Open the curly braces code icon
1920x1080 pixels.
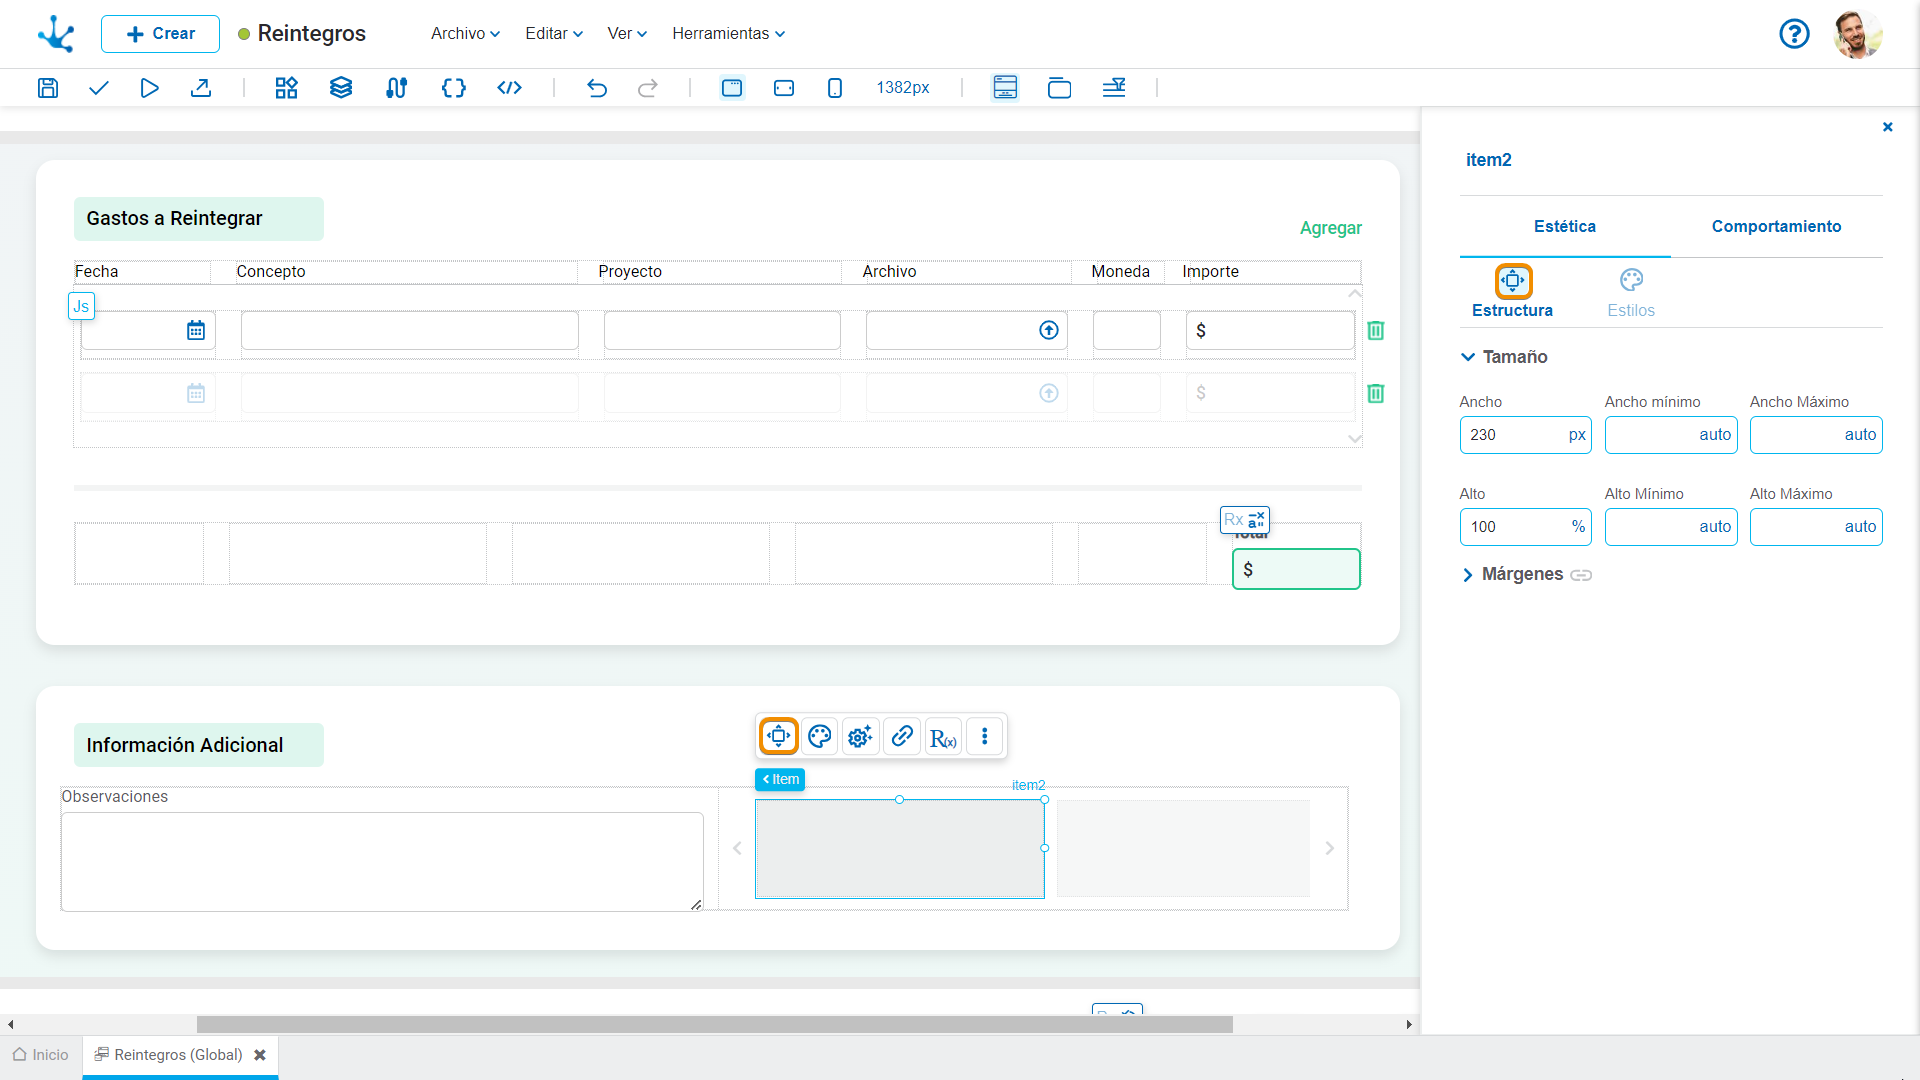[x=454, y=88]
